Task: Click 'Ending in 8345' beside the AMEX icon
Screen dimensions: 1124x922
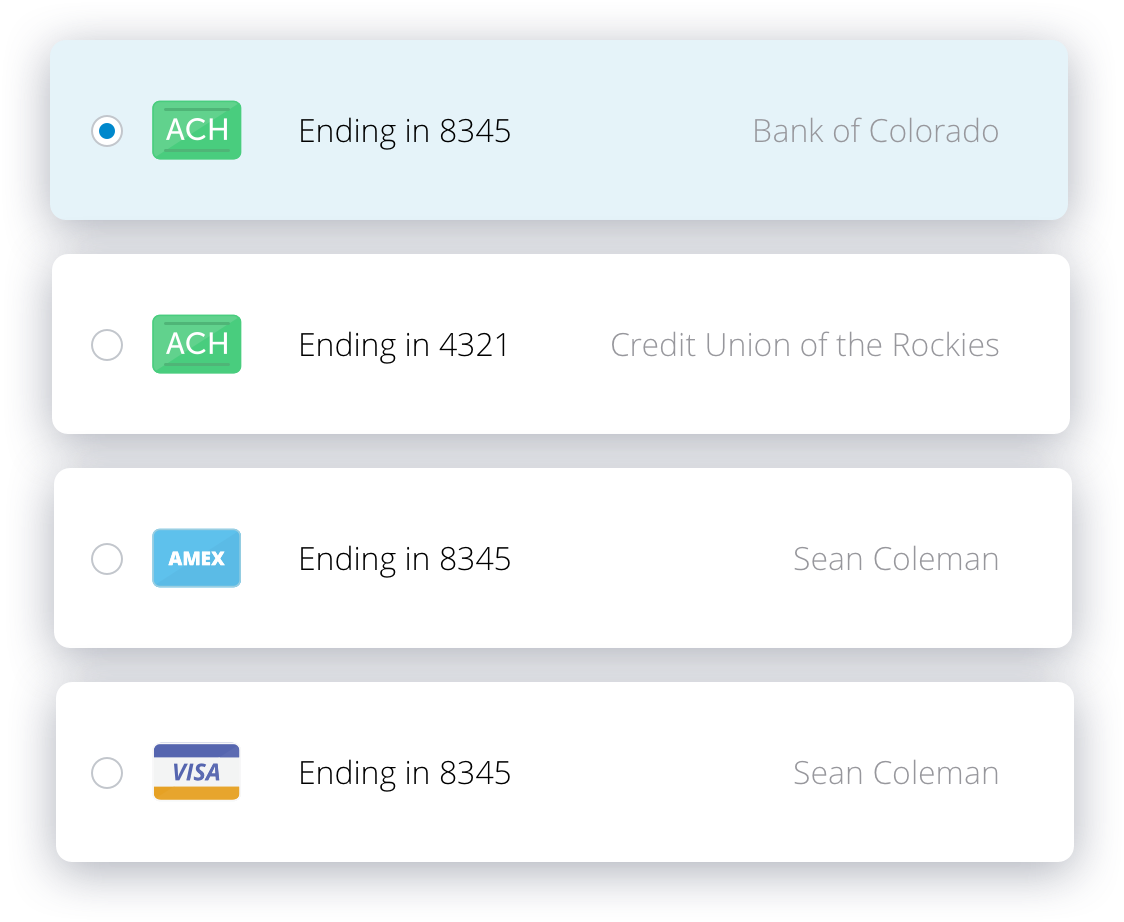Action: [x=404, y=560]
